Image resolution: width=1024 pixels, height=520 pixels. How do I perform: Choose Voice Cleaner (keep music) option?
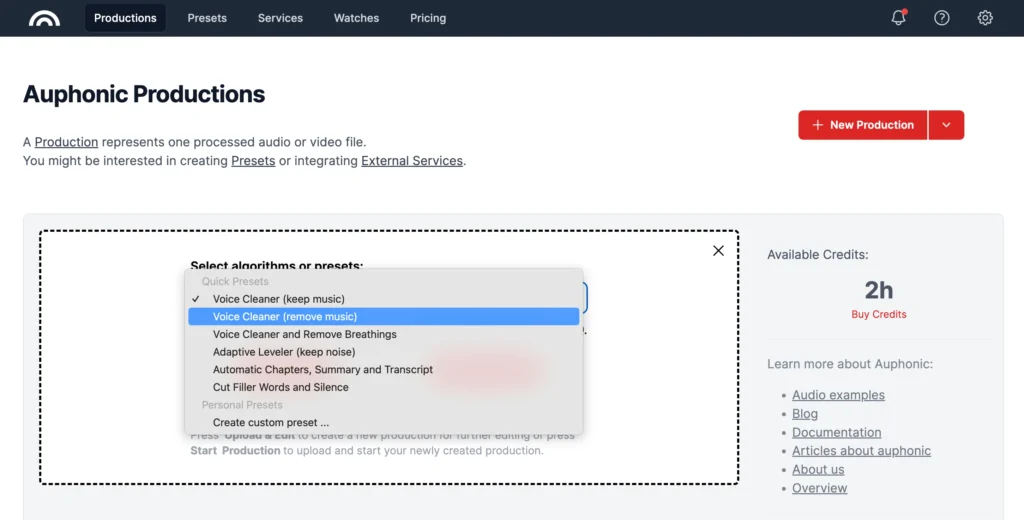point(278,299)
